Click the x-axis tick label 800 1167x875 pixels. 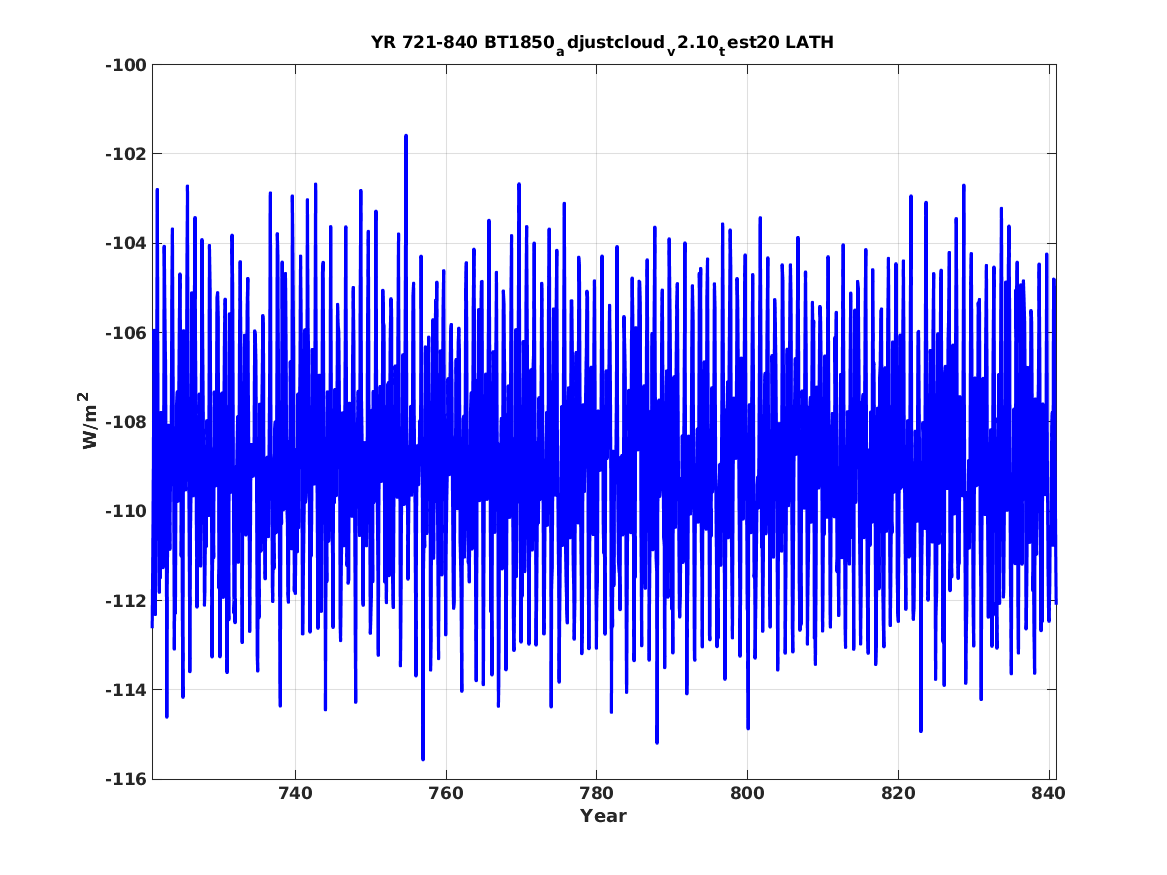coord(747,793)
